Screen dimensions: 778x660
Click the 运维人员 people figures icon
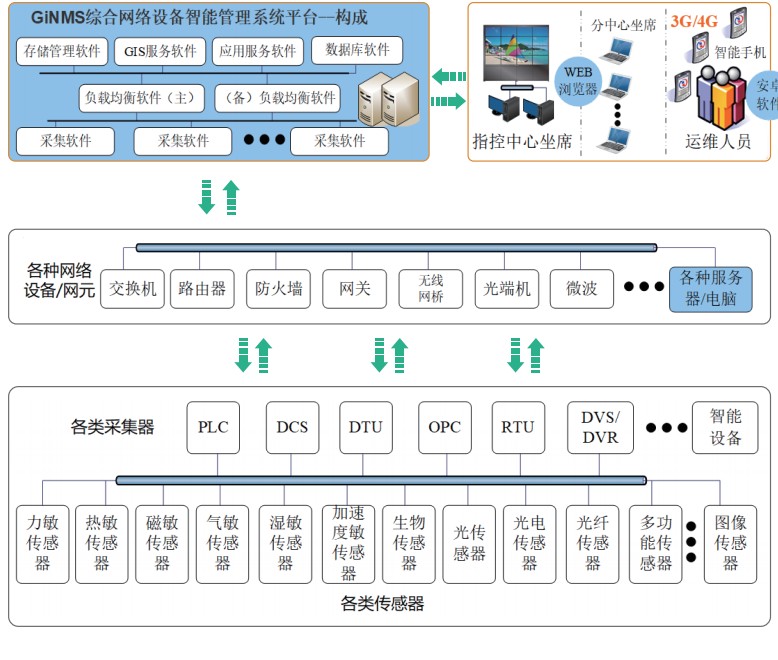(721, 97)
